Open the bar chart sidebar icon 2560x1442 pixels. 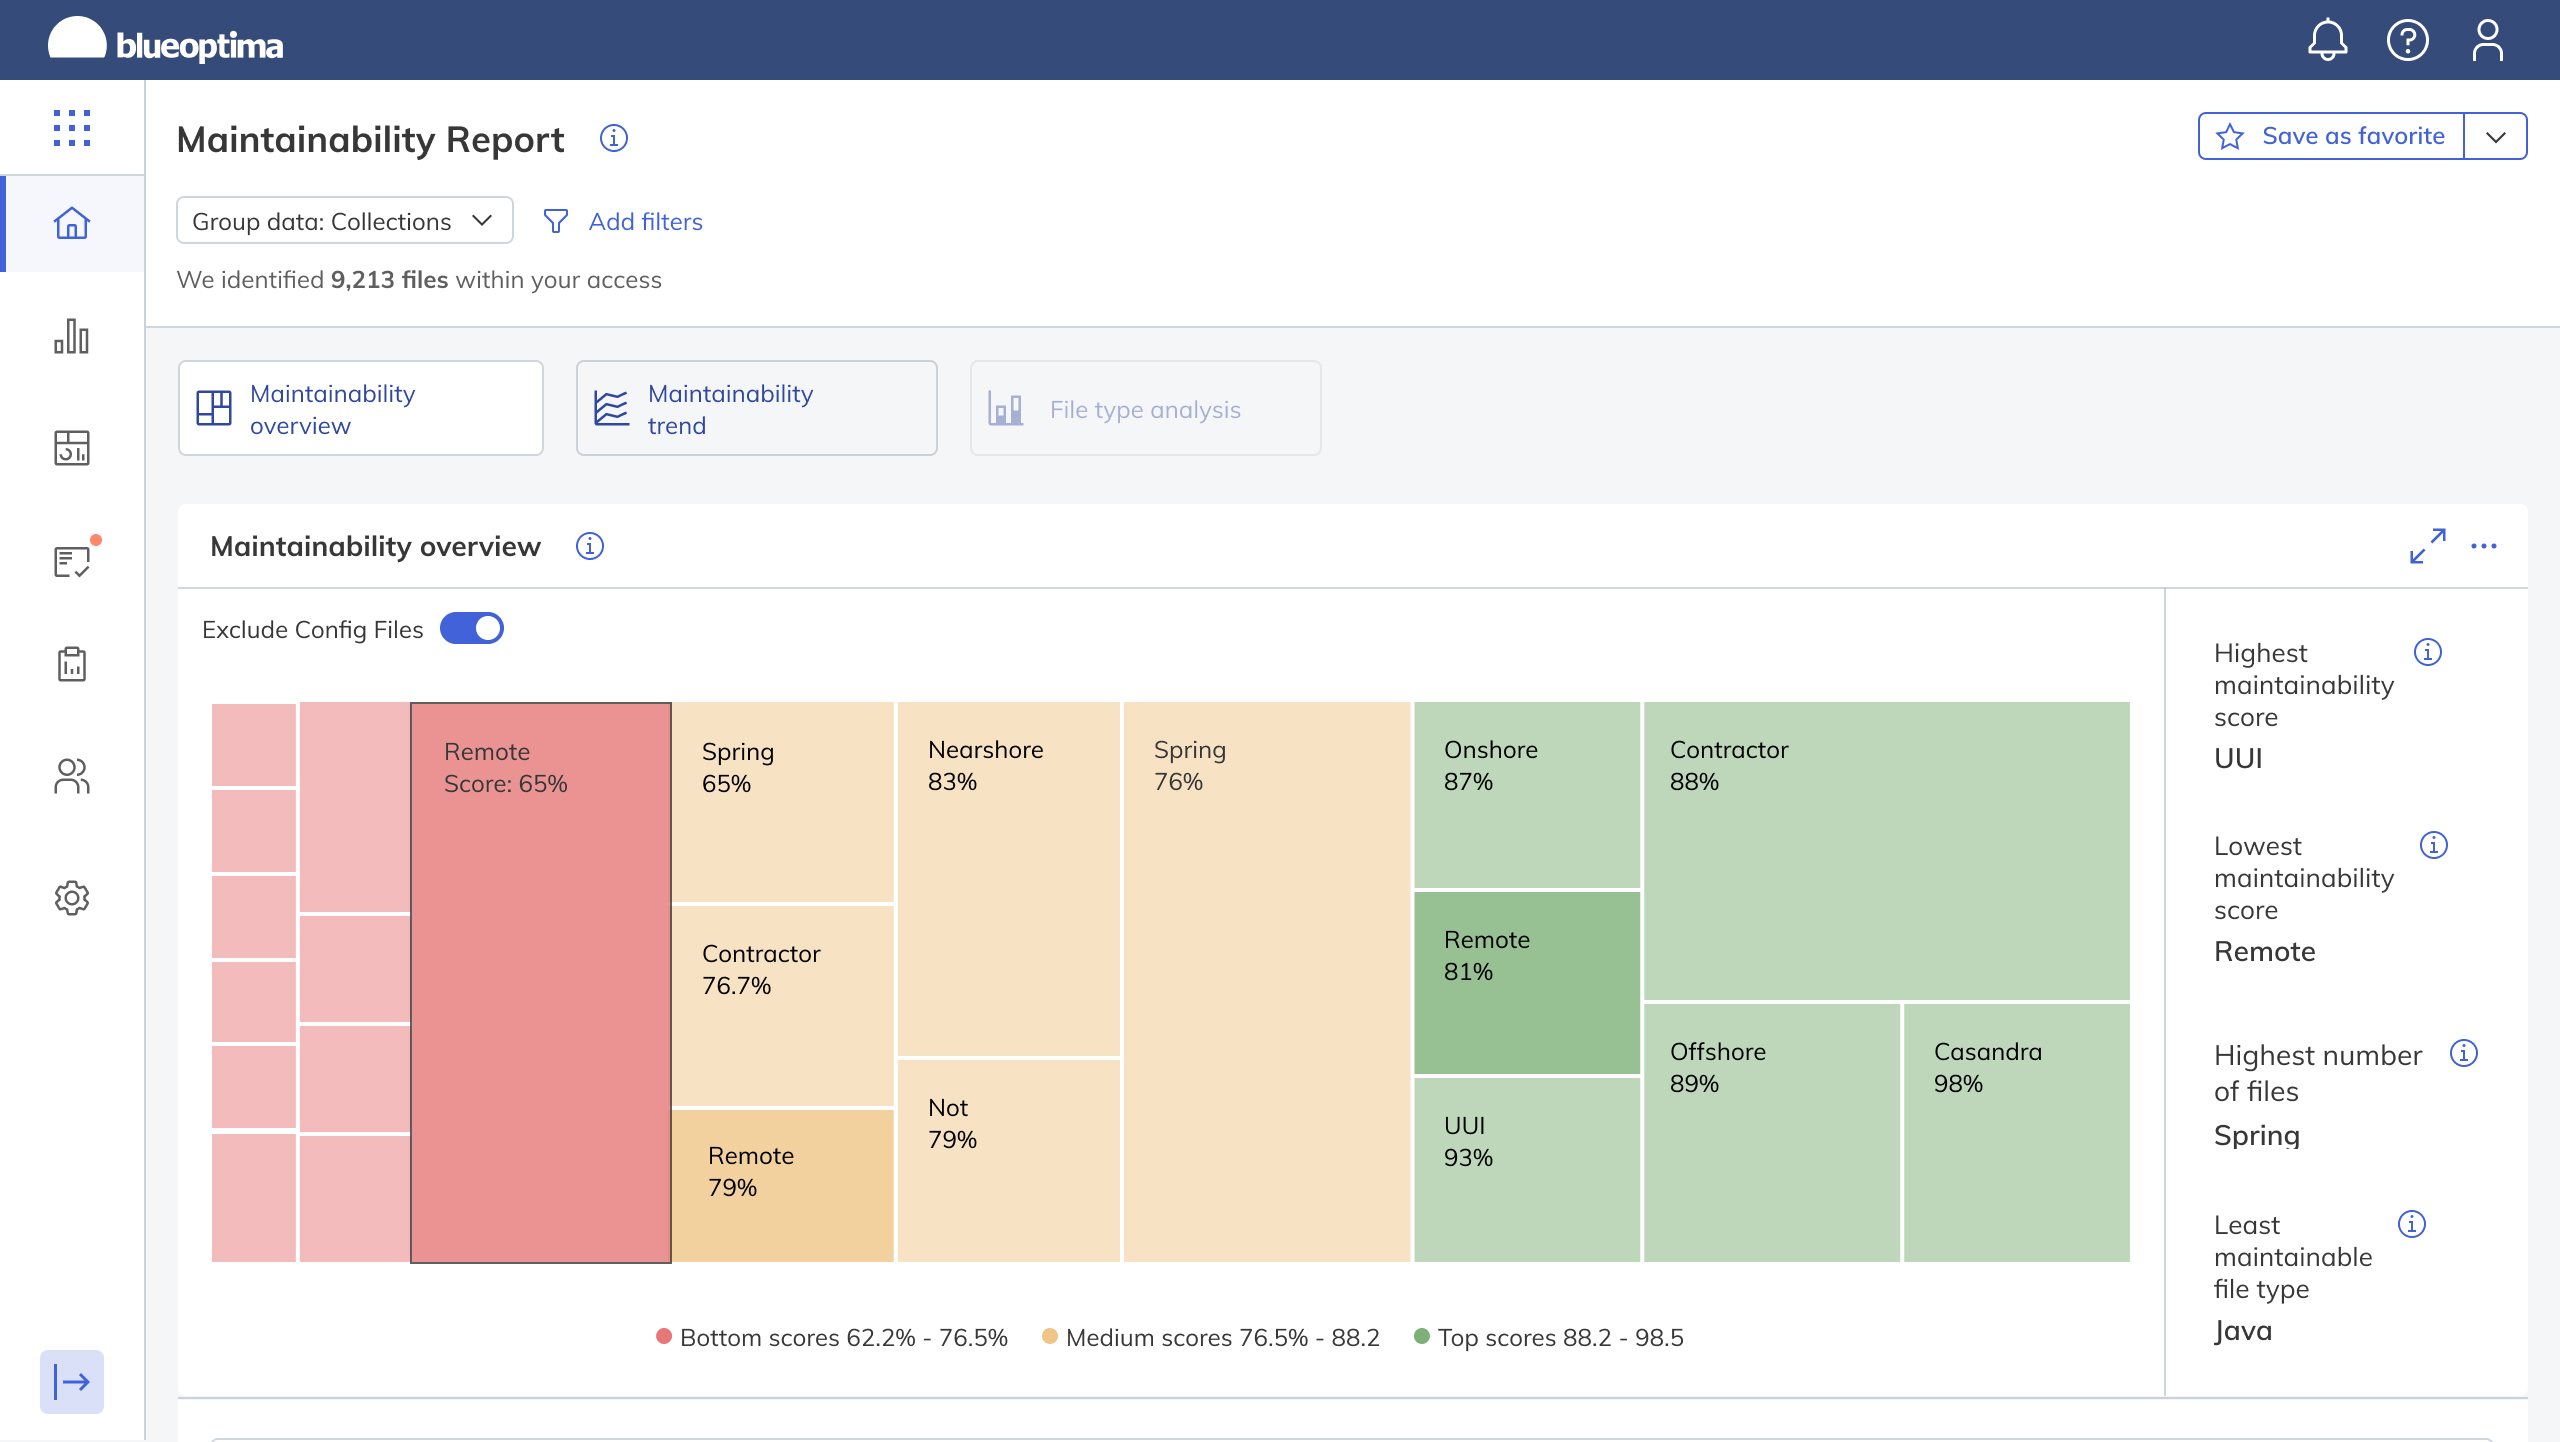[x=72, y=336]
